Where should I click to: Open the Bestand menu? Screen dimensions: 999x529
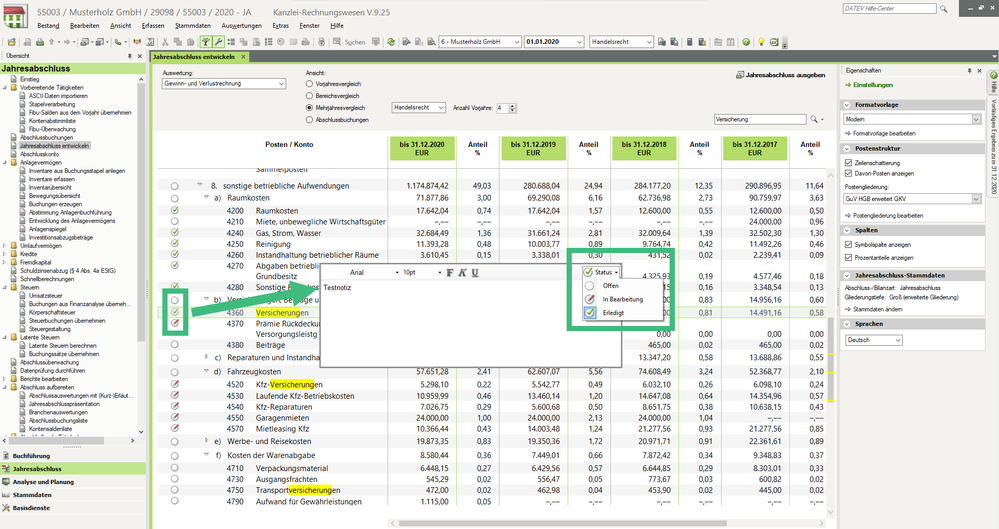pyautogui.click(x=48, y=25)
